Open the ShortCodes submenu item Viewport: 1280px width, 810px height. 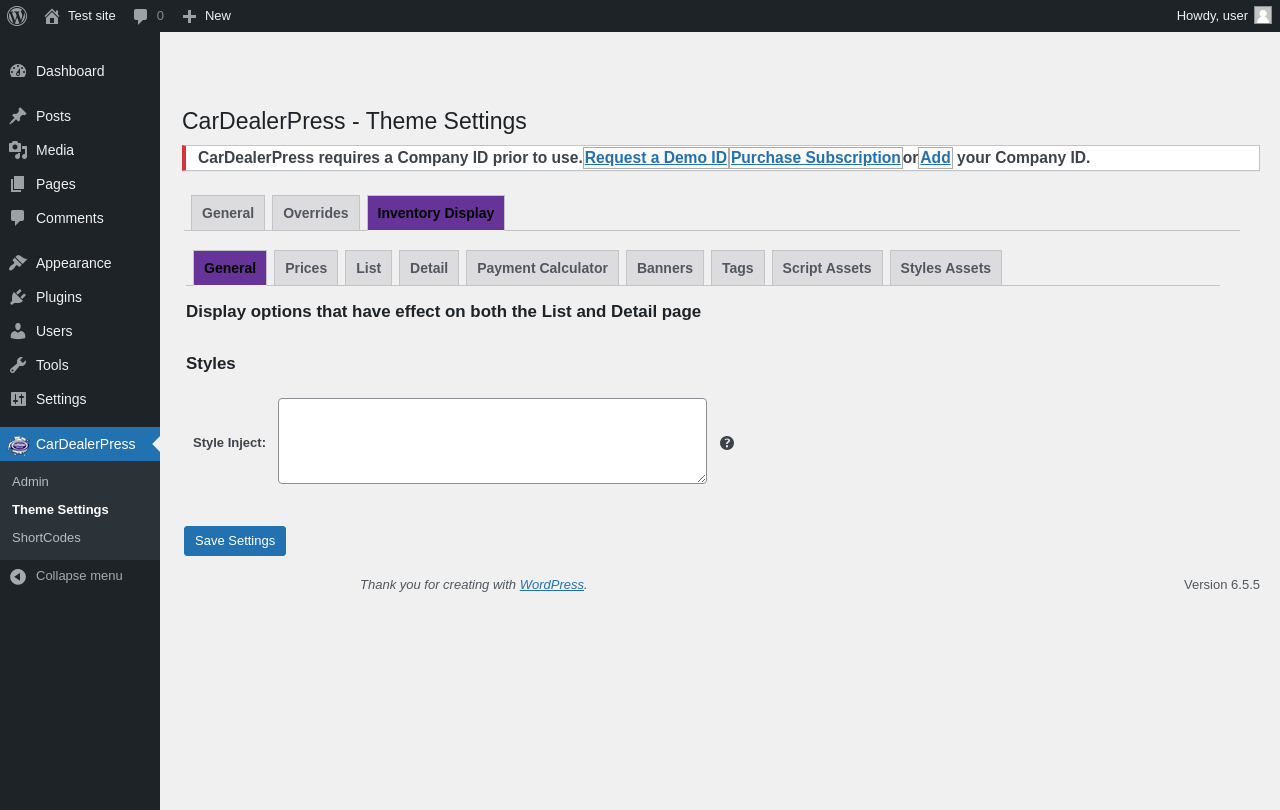tap(46, 538)
